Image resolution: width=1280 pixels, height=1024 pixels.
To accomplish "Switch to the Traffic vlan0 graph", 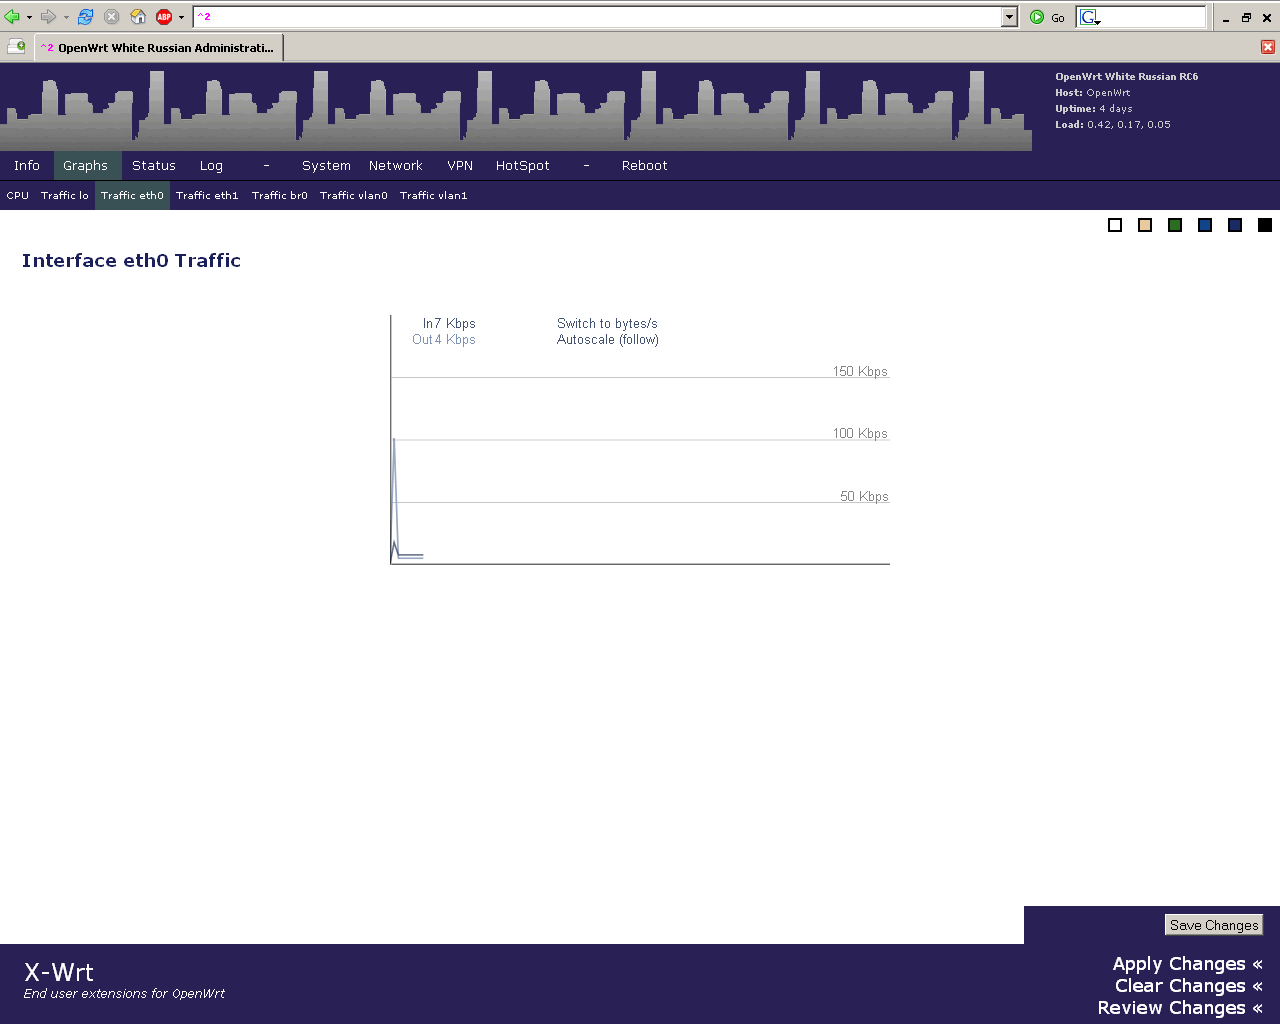I will click(354, 196).
